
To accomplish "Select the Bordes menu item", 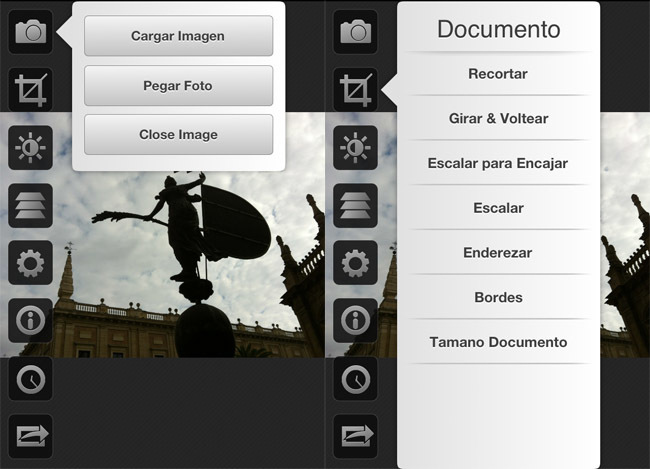I will 498,297.
